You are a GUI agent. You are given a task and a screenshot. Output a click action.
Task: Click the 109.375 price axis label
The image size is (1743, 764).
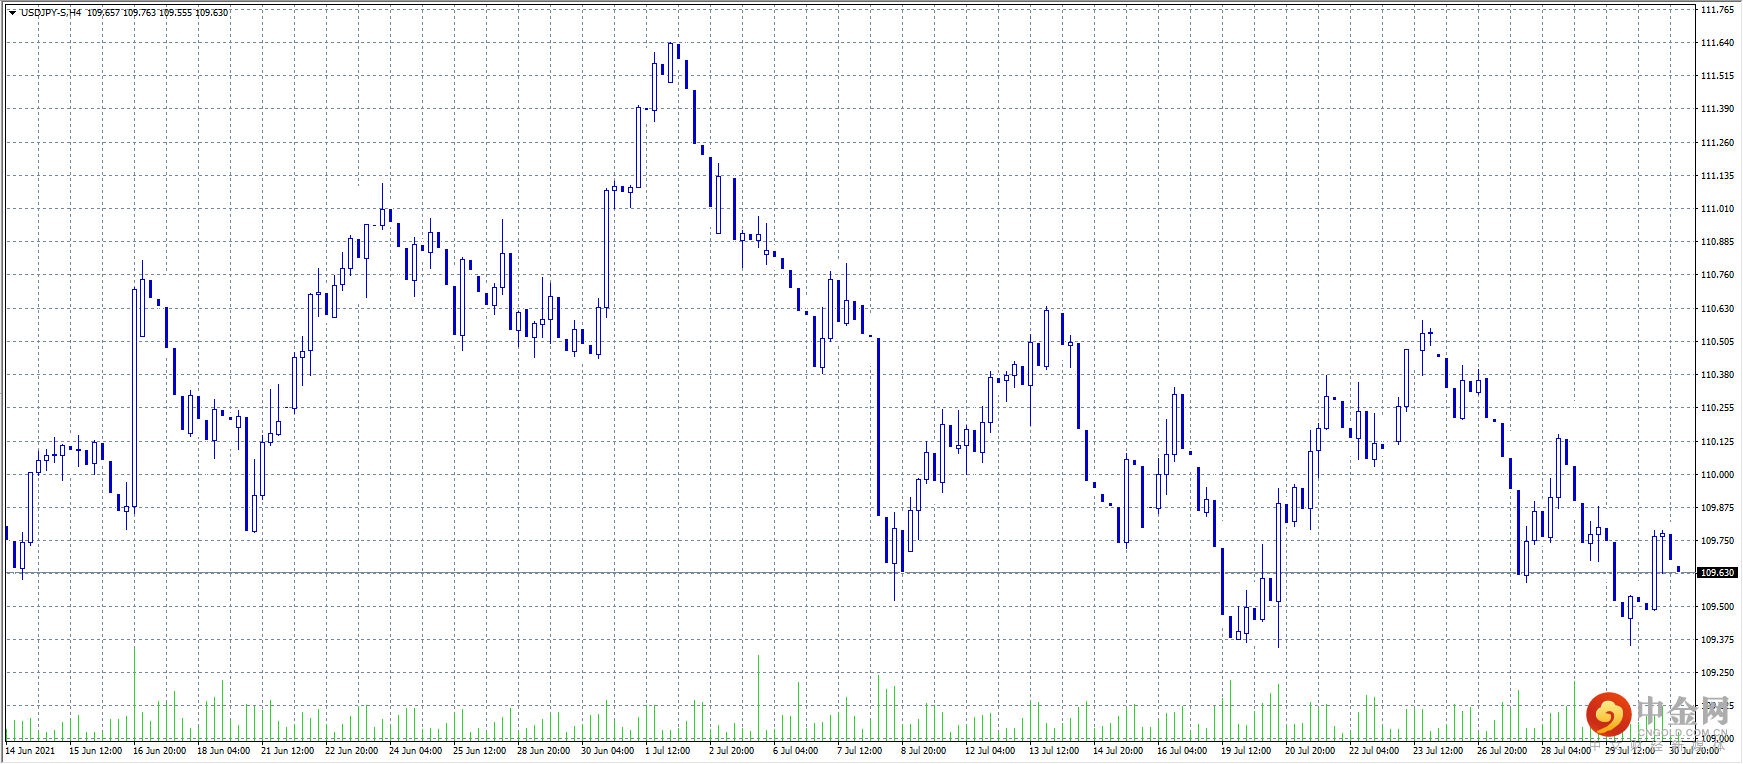pyautogui.click(x=1717, y=640)
